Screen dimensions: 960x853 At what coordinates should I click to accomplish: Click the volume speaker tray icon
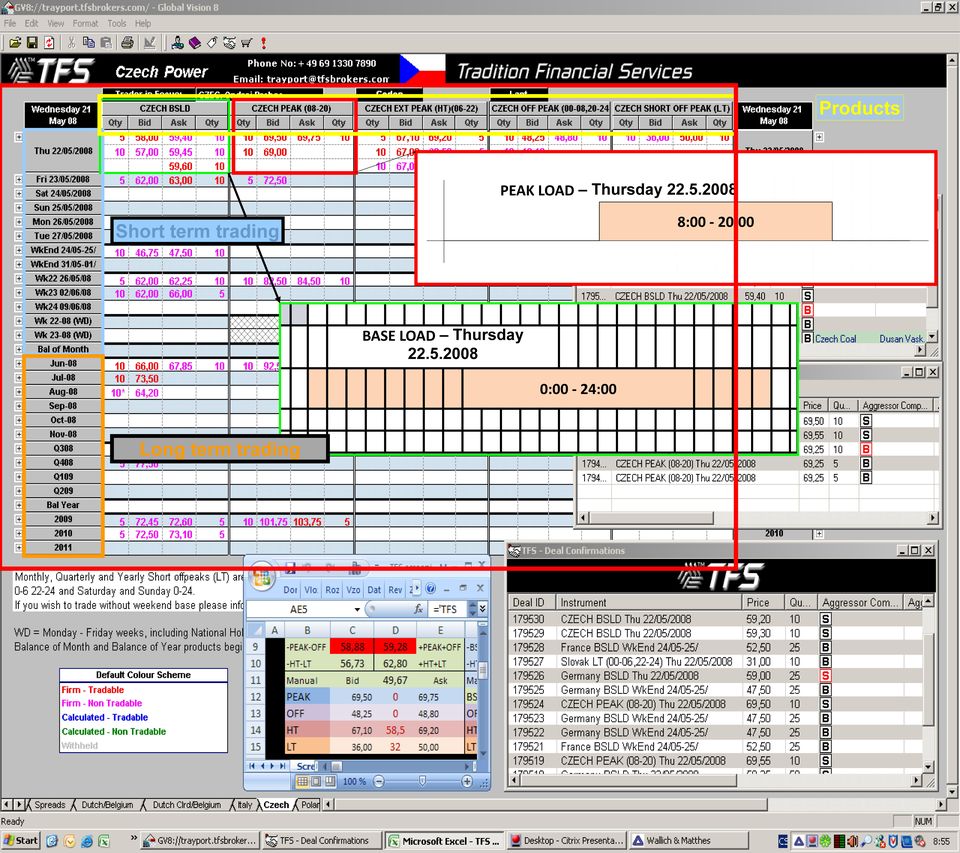(852, 841)
